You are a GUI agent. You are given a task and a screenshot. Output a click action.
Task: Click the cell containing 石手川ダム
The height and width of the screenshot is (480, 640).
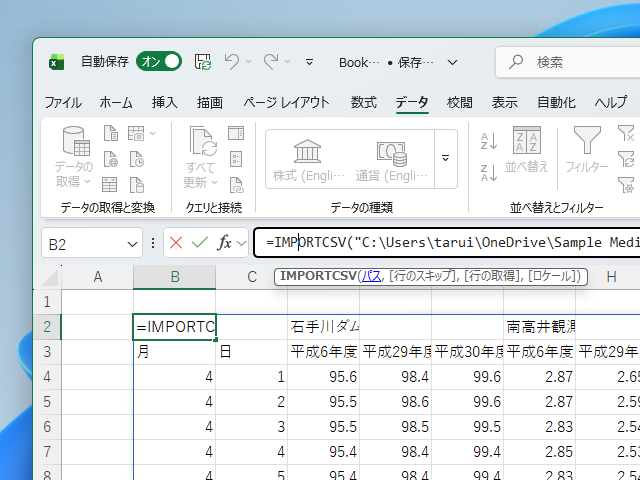coord(323,327)
